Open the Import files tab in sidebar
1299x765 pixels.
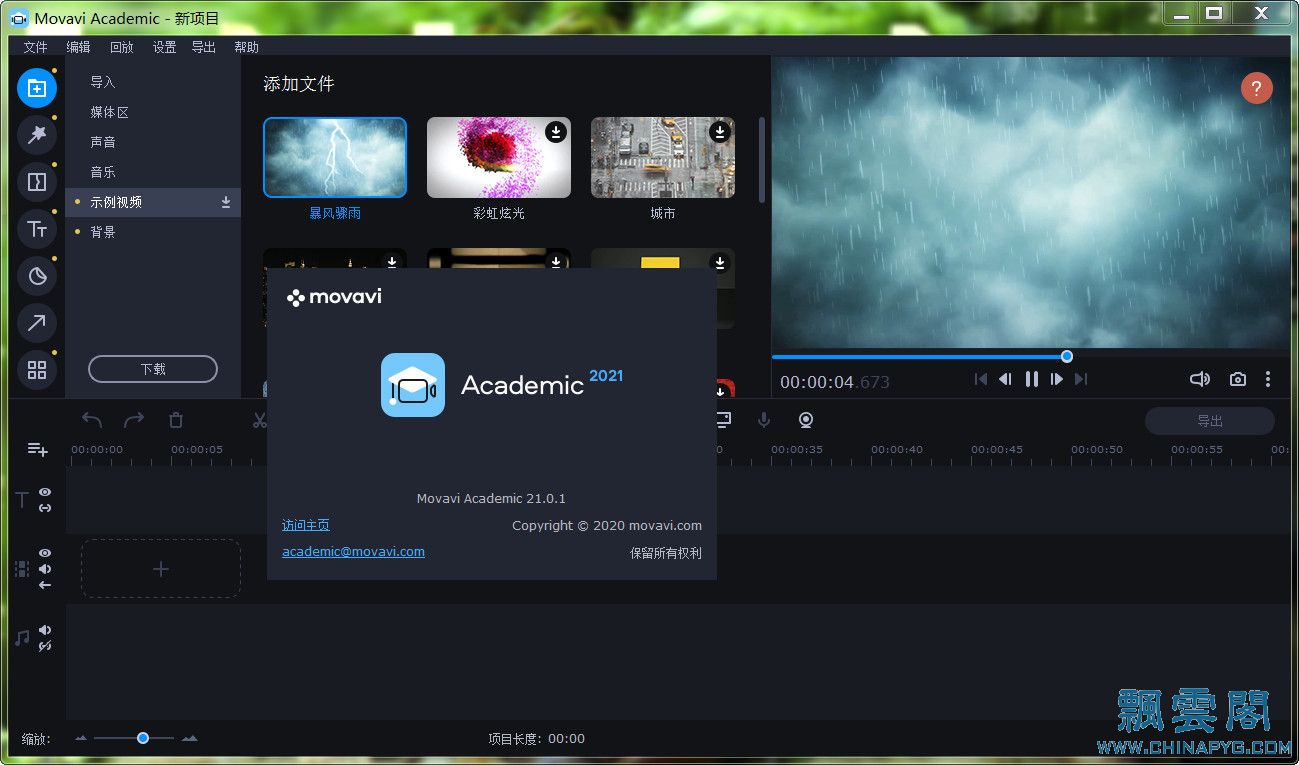[37, 88]
